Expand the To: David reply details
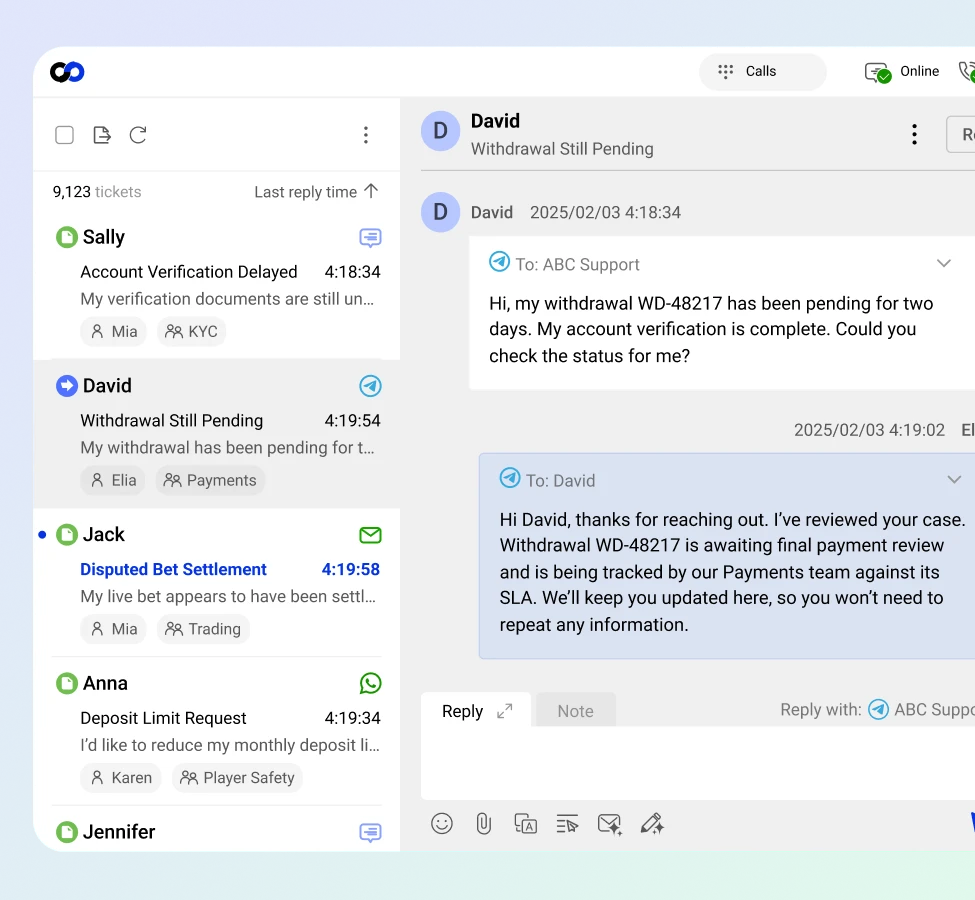The image size is (975, 900). point(954,480)
